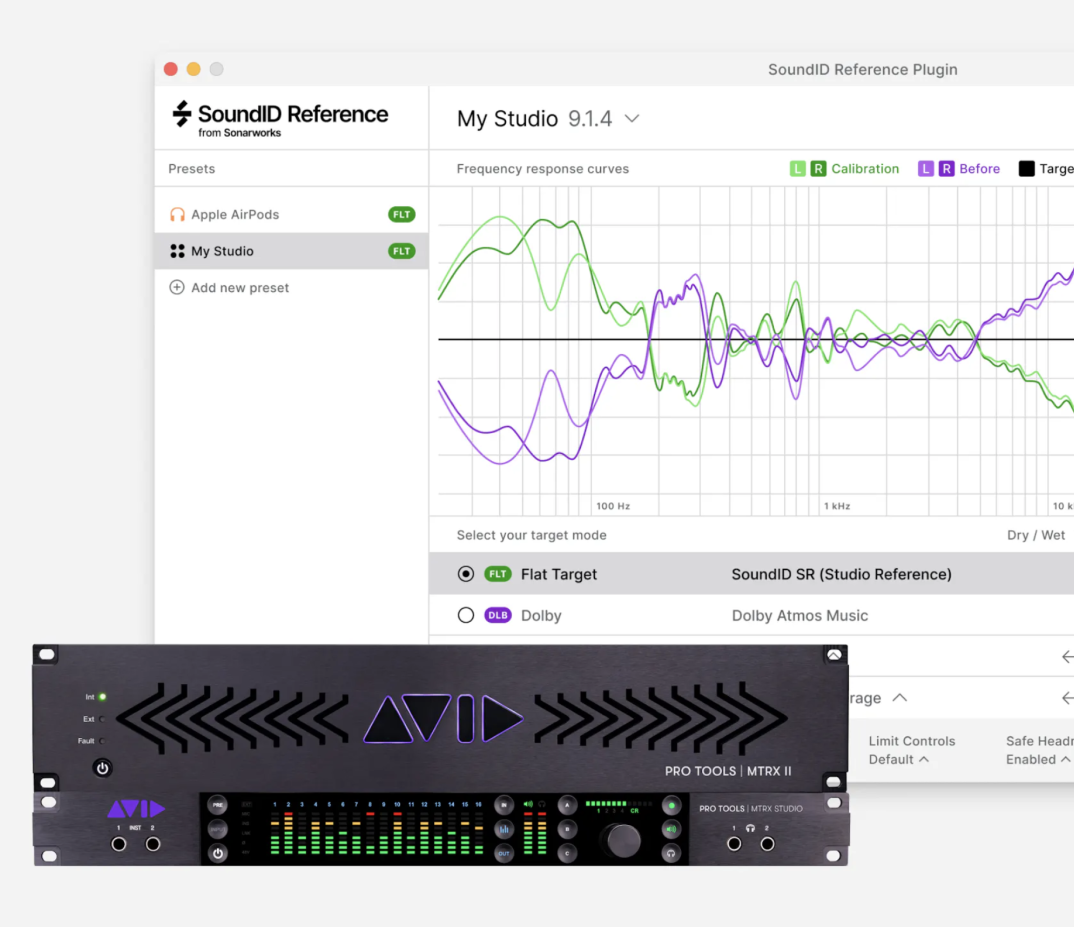Collapse the chevron next to 'rage' label

[x=900, y=697]
